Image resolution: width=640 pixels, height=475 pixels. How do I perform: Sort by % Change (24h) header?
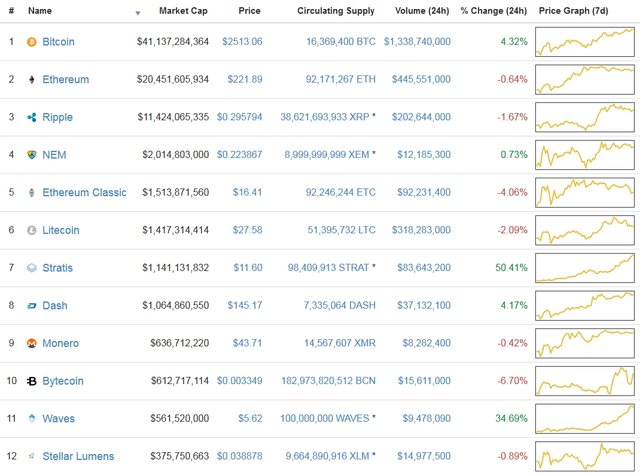click(493, 11)
